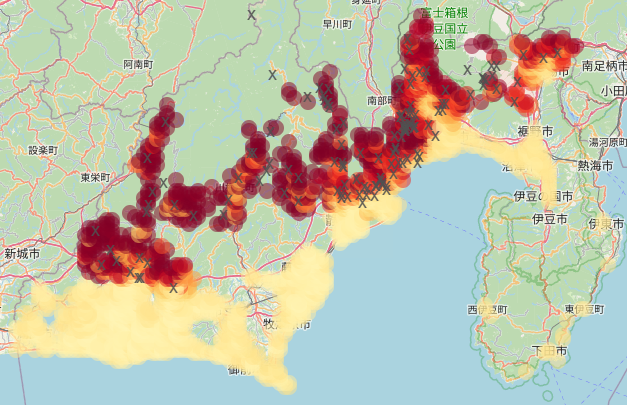Click the 阿南町 town label
Screen dimensions: 627x405
[138, 63]
